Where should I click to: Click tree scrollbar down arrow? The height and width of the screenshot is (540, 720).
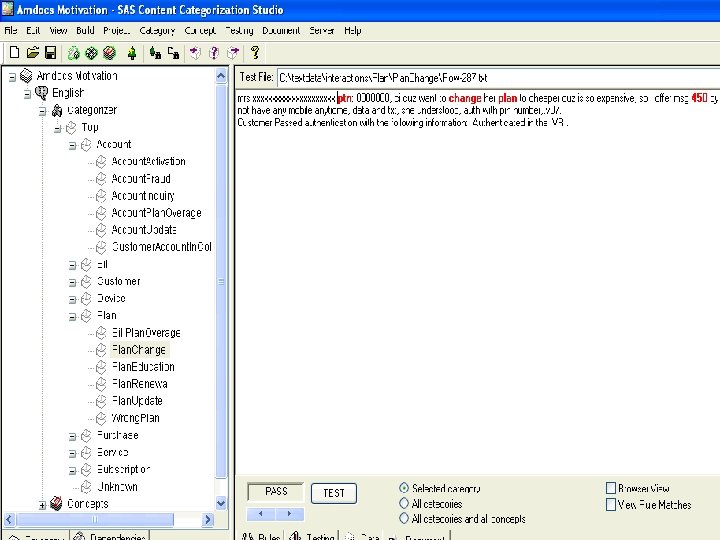tap(221, 503)
